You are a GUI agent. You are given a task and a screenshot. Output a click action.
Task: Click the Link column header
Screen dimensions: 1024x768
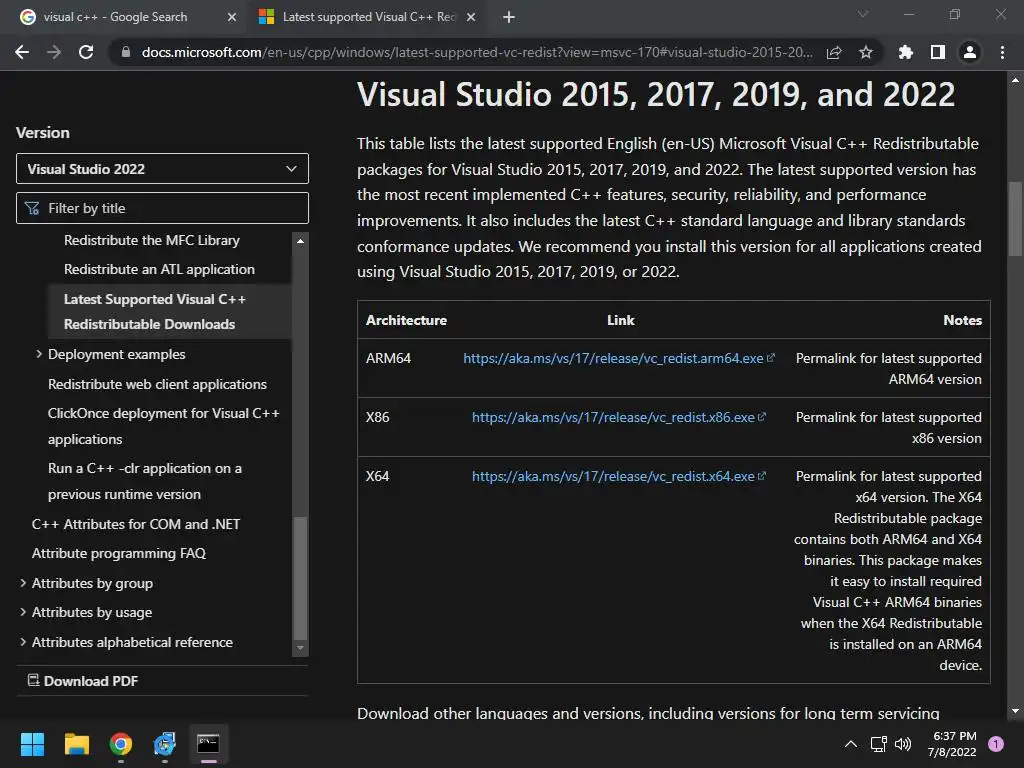(620, 320)
